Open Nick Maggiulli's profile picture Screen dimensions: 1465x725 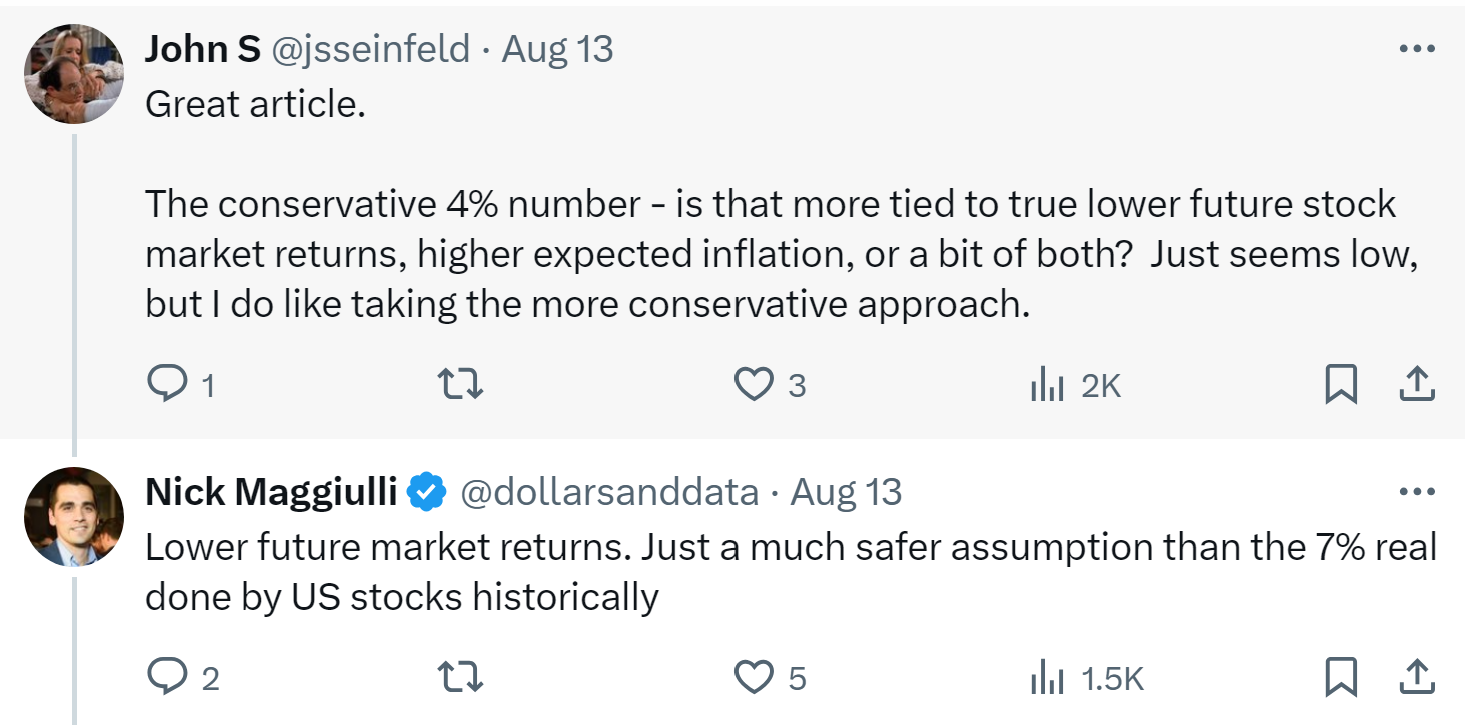click(x=73, y=516)
